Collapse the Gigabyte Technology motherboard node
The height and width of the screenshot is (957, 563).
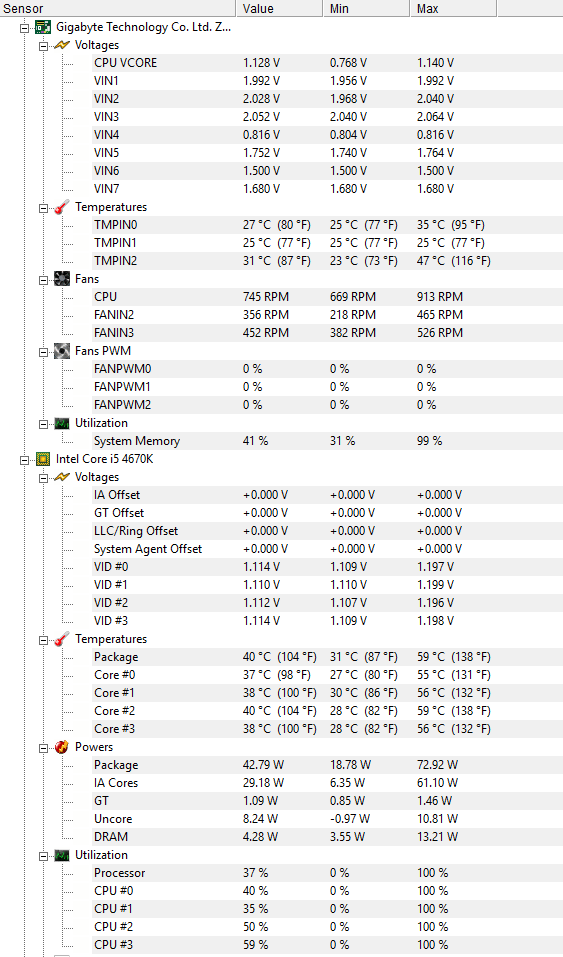click(x=24, y=28)
